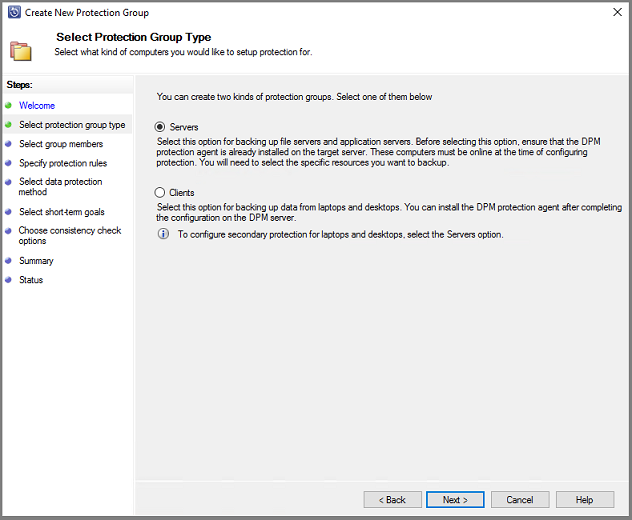Click the DPM app icon in title bar
The width and height of the screenshot is (632, 520).
point(14,12)
